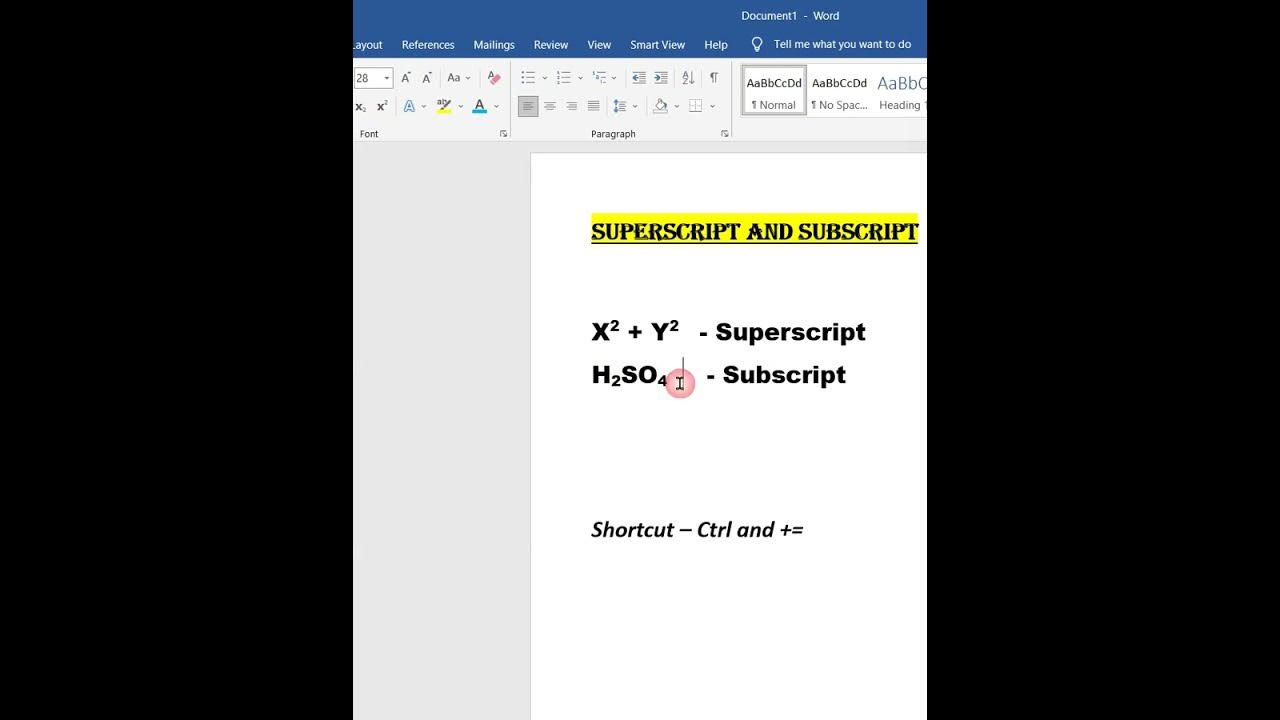Expand shading color options arrow

676,106
